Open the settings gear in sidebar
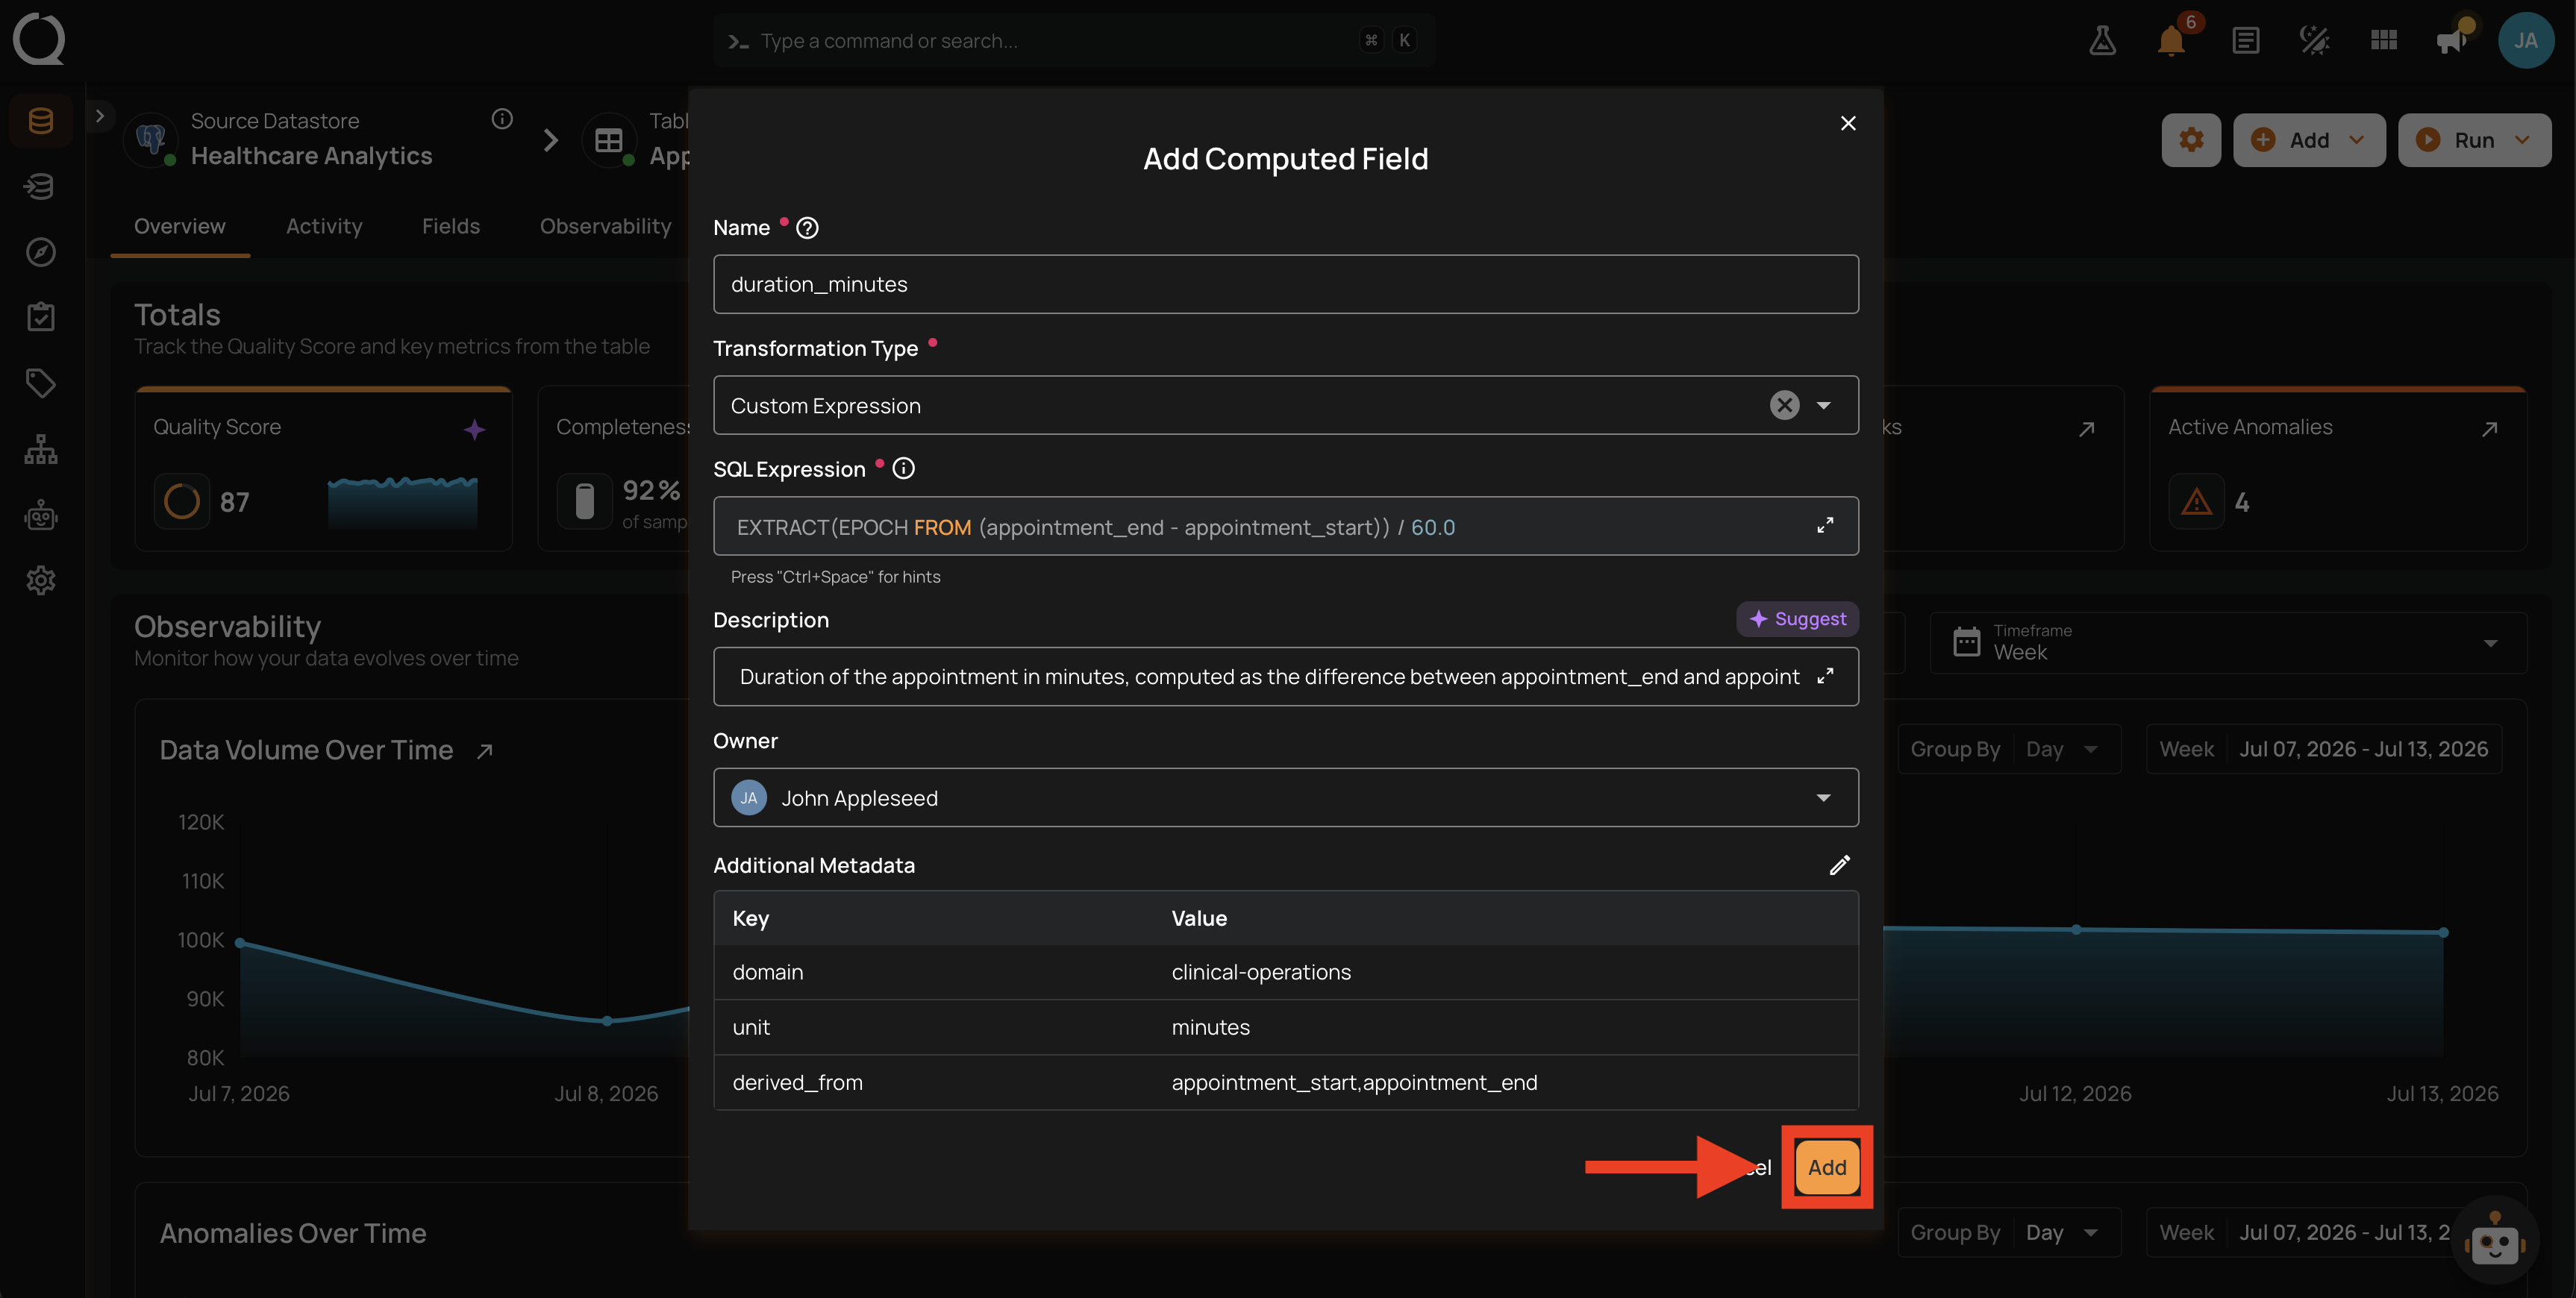The height and width of the screenshot is (1298, 2576). point(41,580)
